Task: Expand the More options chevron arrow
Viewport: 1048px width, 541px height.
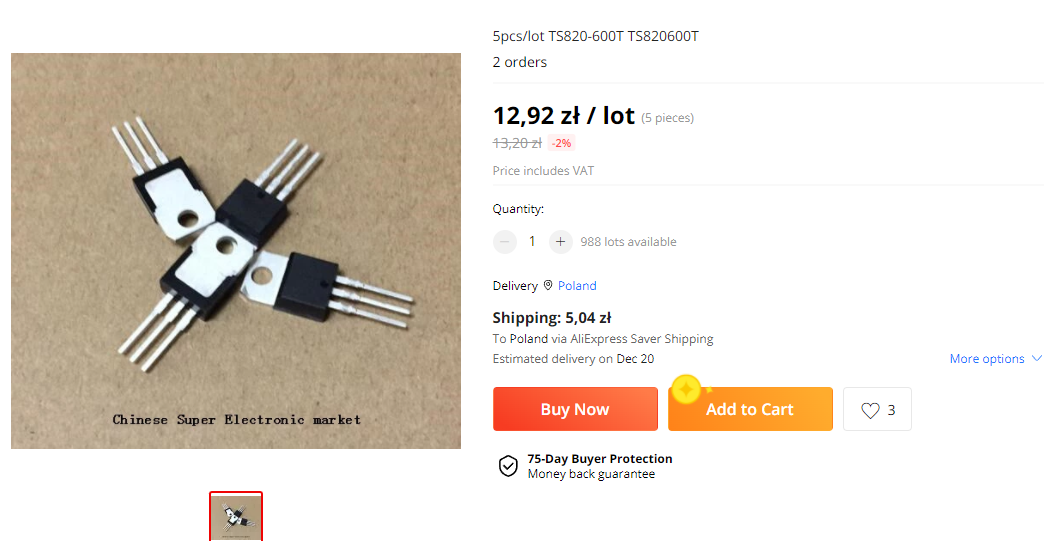Action: pos(1036,359)
